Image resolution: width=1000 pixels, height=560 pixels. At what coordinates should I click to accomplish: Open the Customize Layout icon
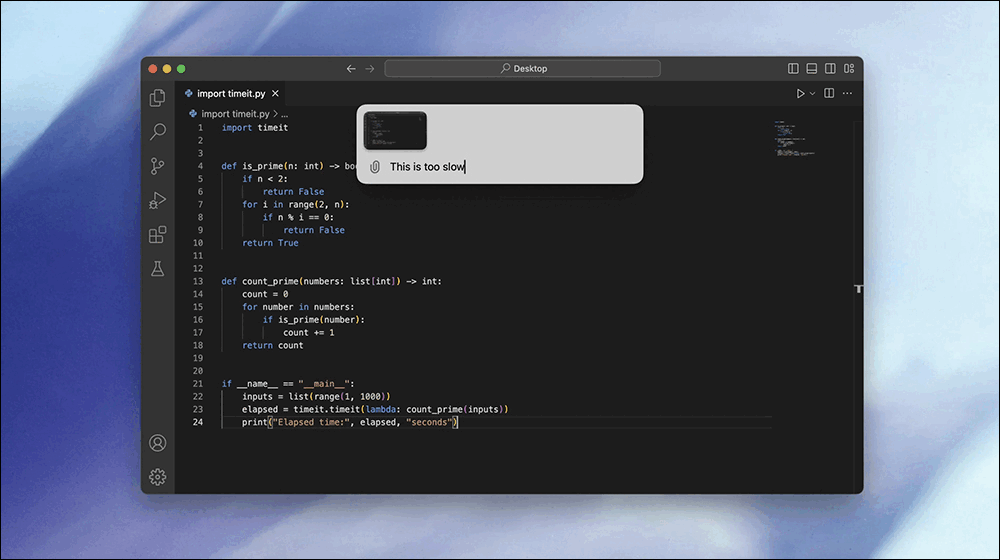pyautogui.click(x=849, y=68)
